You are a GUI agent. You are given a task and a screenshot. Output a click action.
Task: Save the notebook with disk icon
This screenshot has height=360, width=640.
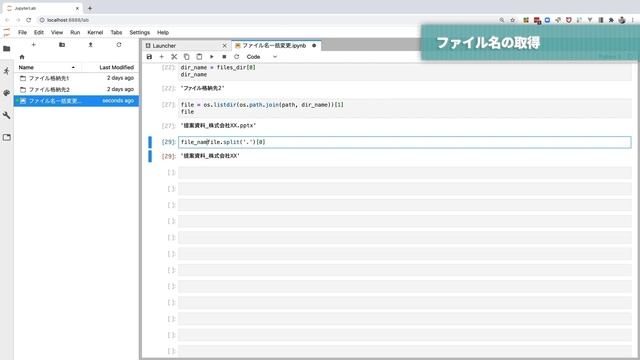pos(149,57)
